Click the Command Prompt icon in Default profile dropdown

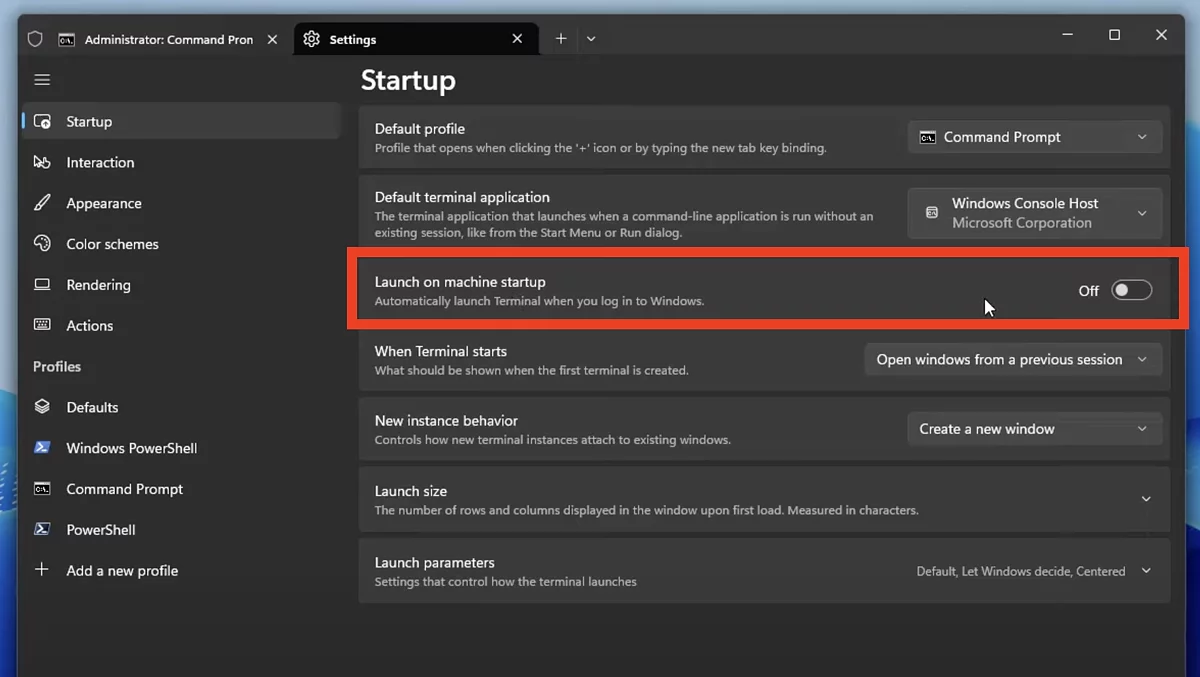pos(928,137)
